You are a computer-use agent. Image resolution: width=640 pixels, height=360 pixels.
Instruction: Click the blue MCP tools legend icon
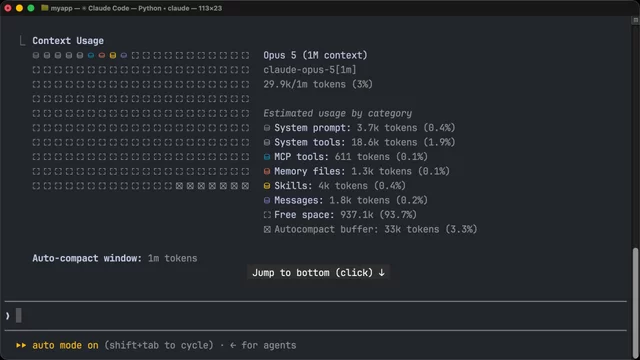[x=267, y=157]
